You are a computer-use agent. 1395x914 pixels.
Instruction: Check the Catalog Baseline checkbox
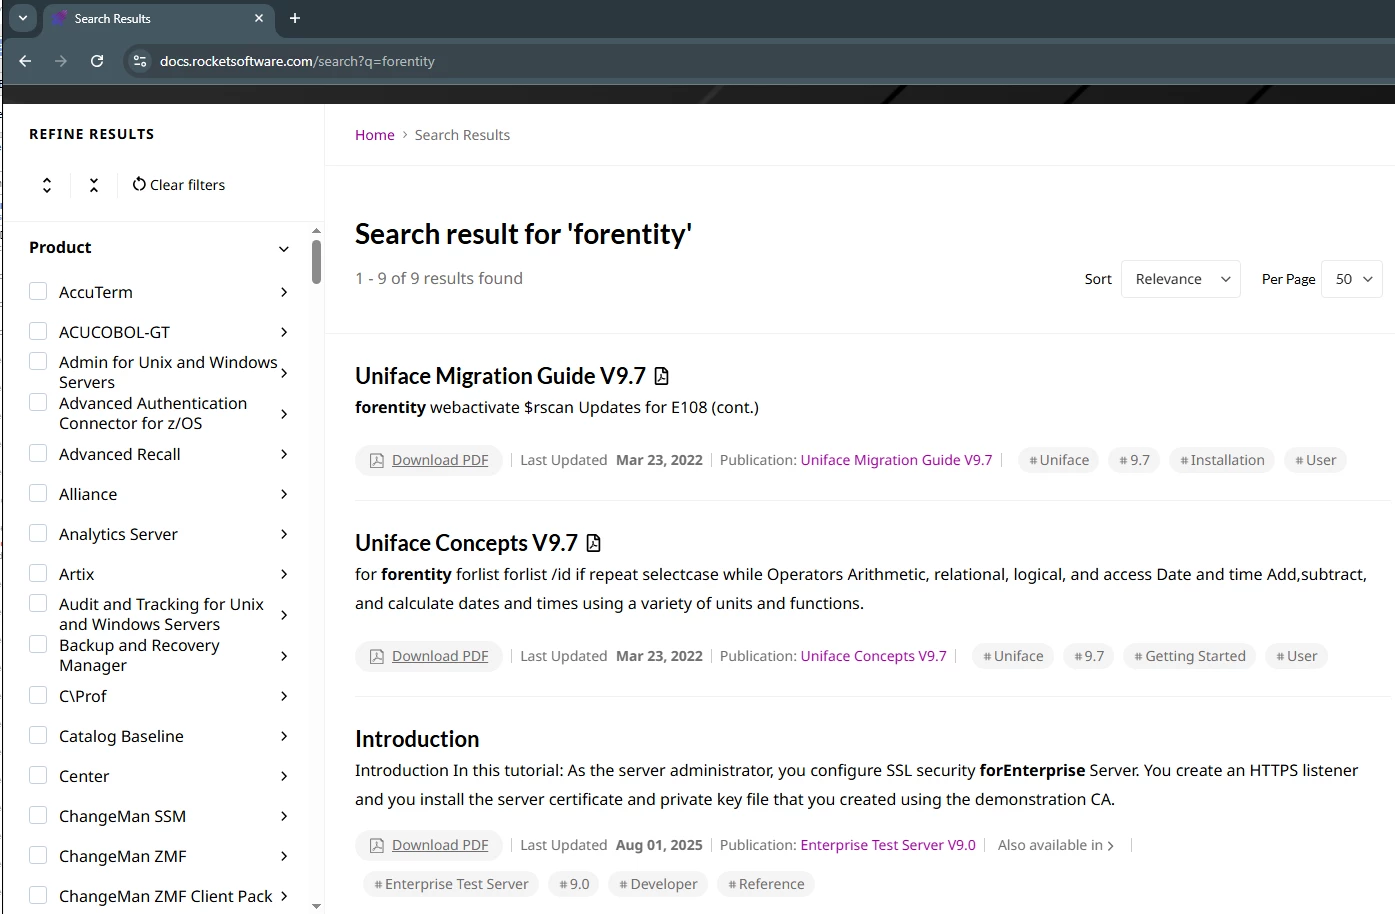[x=38, y=735]
